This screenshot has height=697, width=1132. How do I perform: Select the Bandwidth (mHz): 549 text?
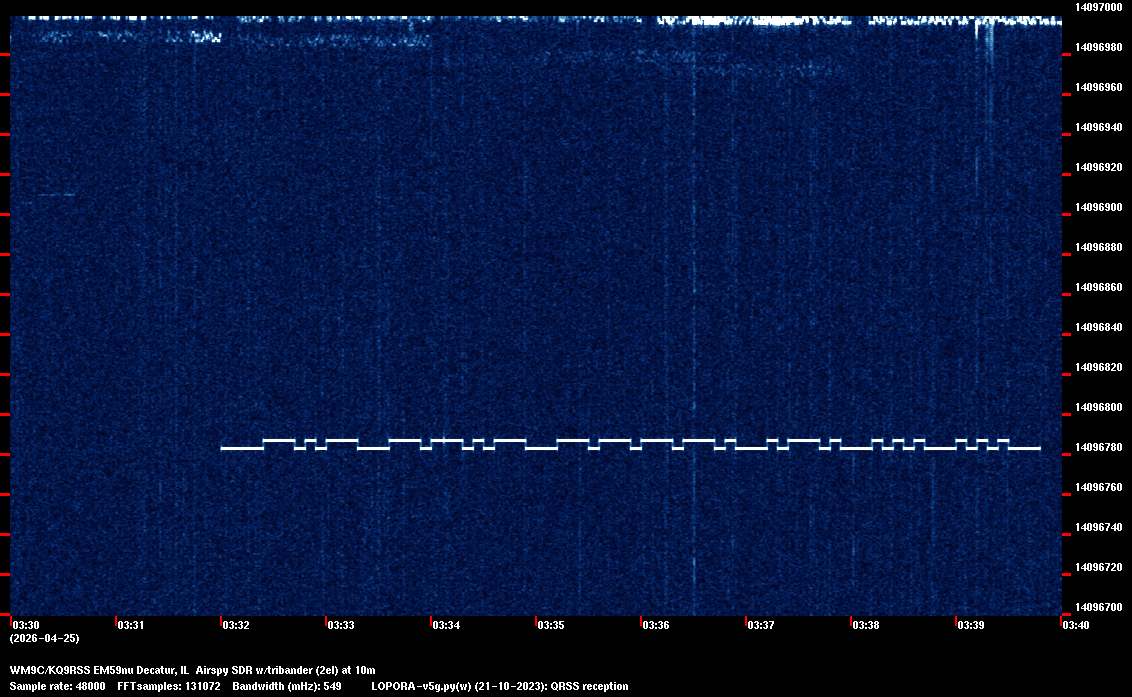coord(287,686)
